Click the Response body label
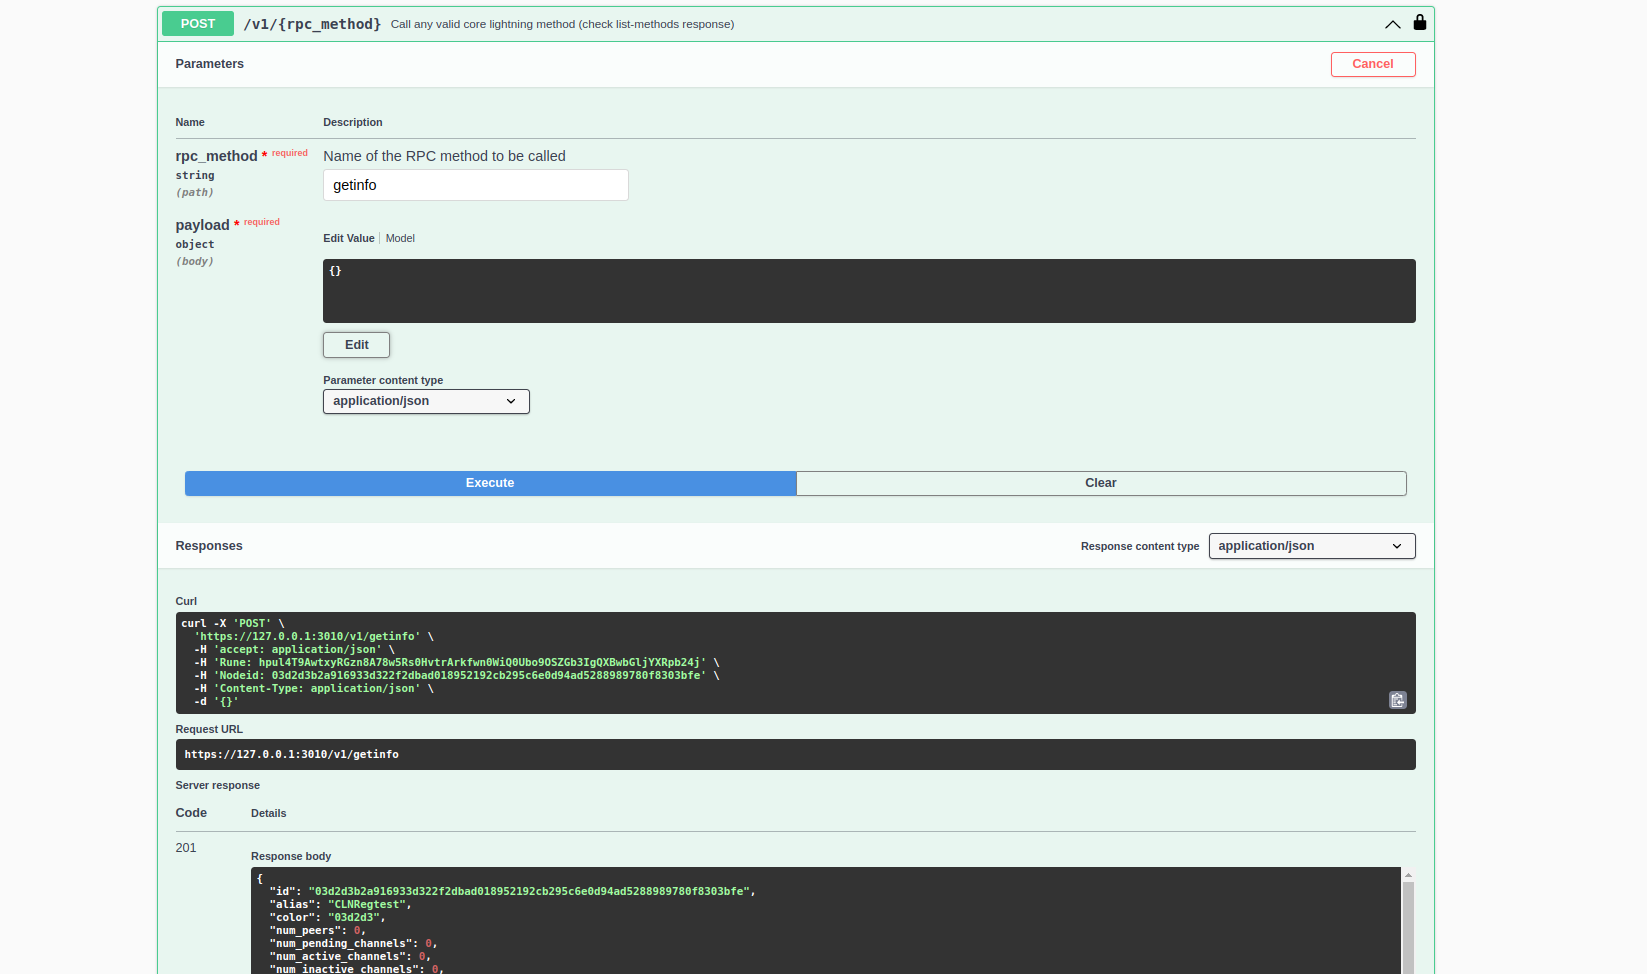 click(x=291, y=856)
